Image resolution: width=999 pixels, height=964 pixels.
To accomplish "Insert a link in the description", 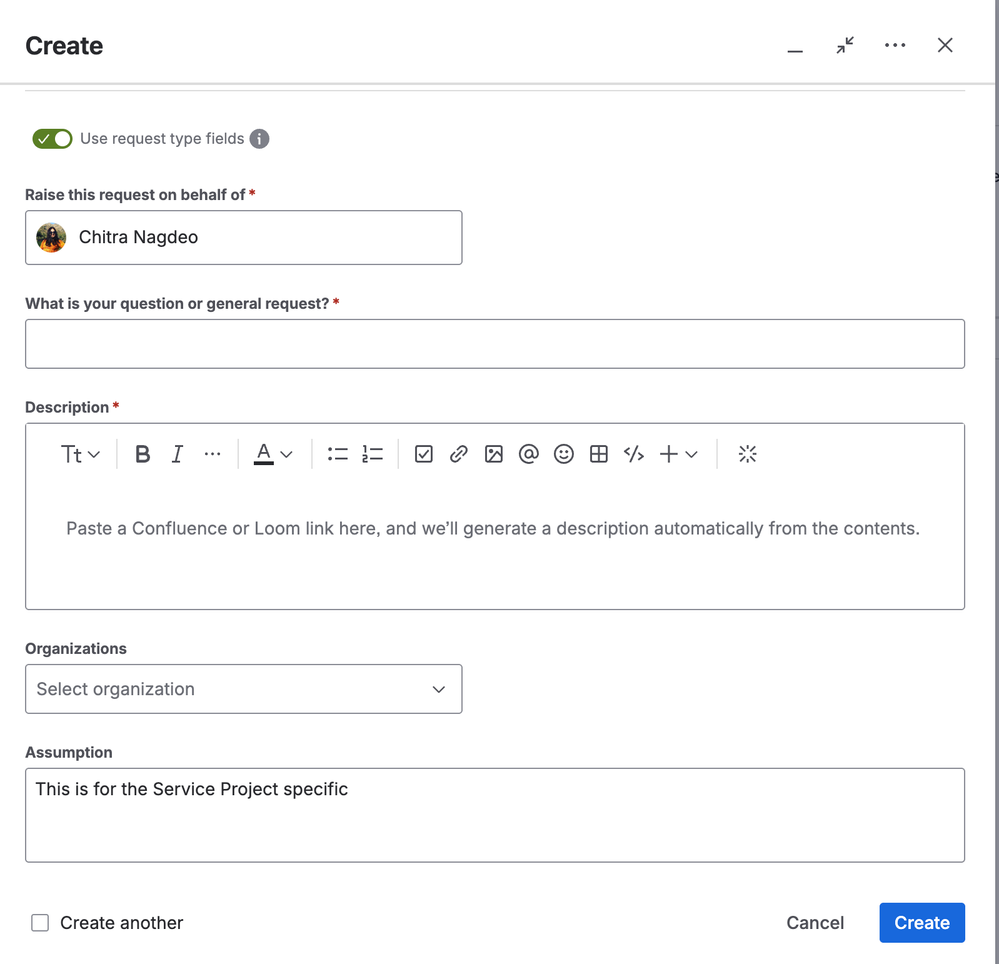I will coord(459,454).
